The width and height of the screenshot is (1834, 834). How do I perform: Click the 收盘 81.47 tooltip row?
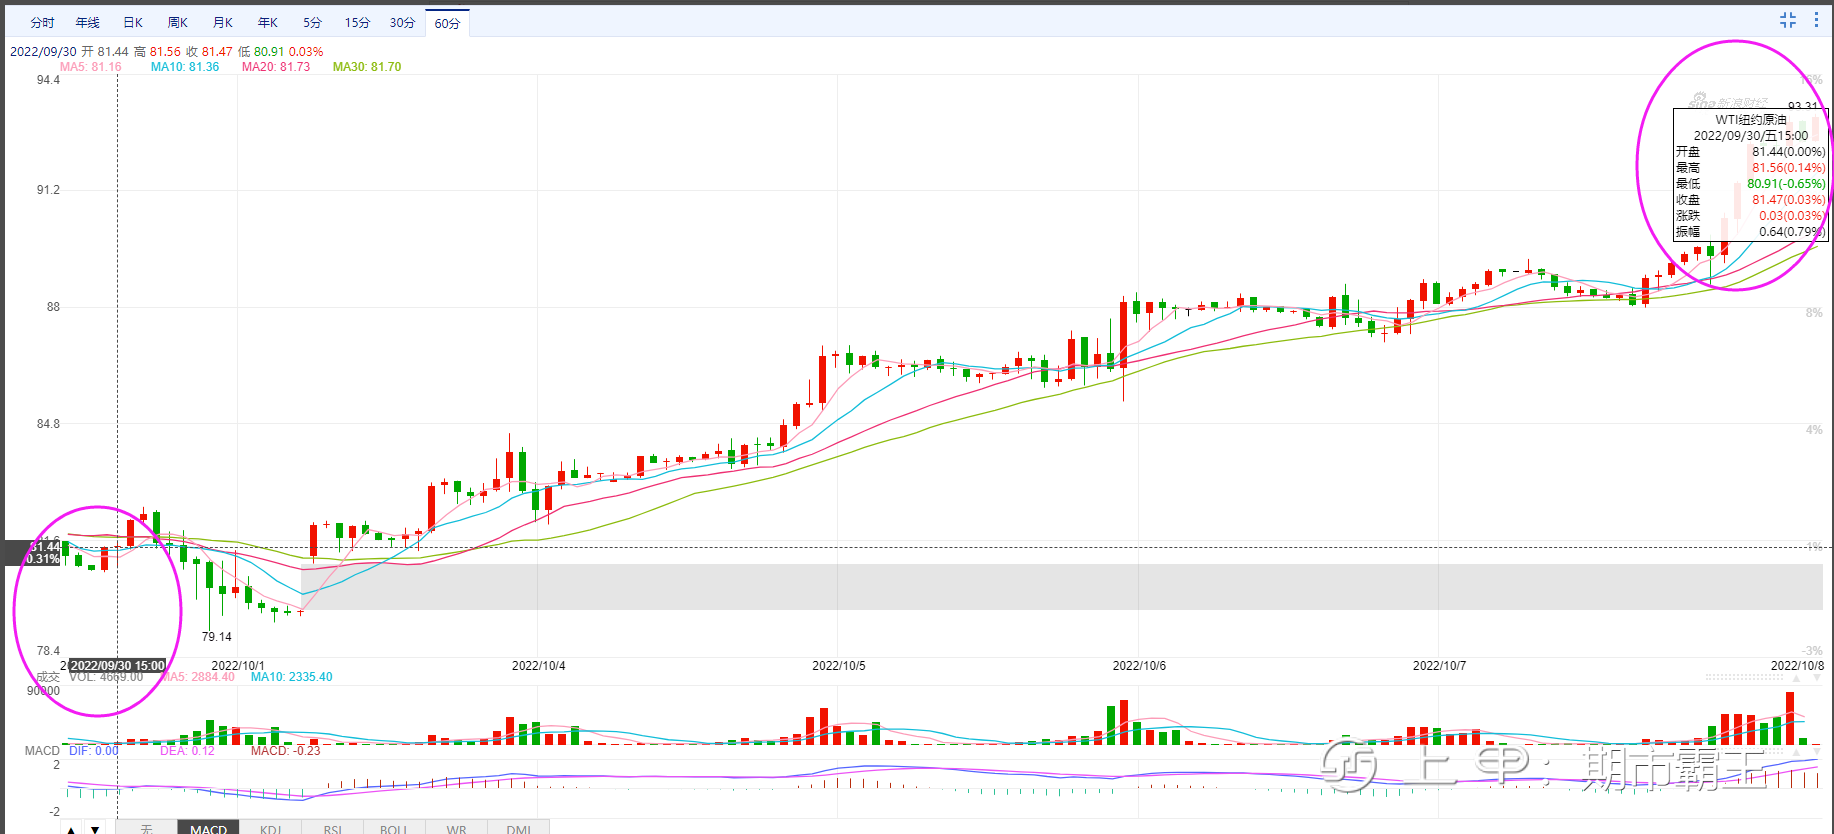[x=1751, y=200]
